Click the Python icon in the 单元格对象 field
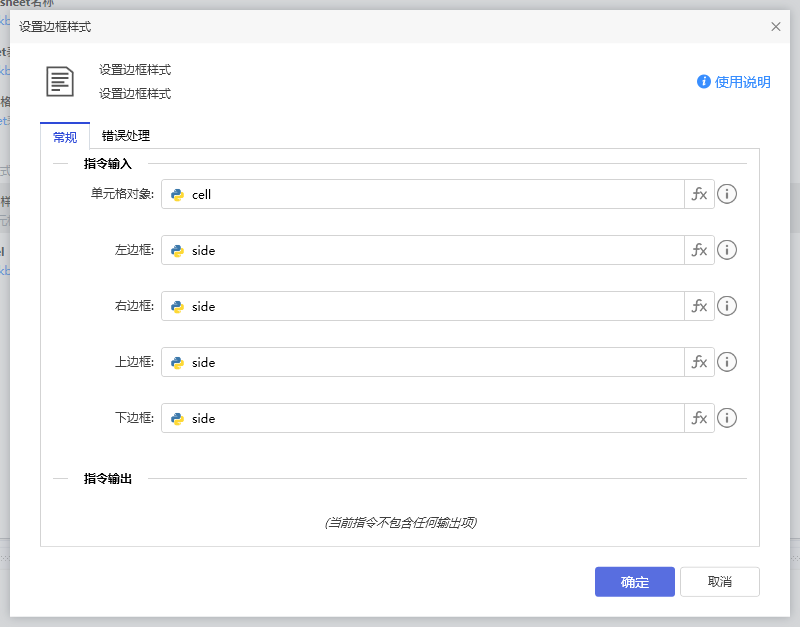The image size is (800, 627). coord(179,194)
